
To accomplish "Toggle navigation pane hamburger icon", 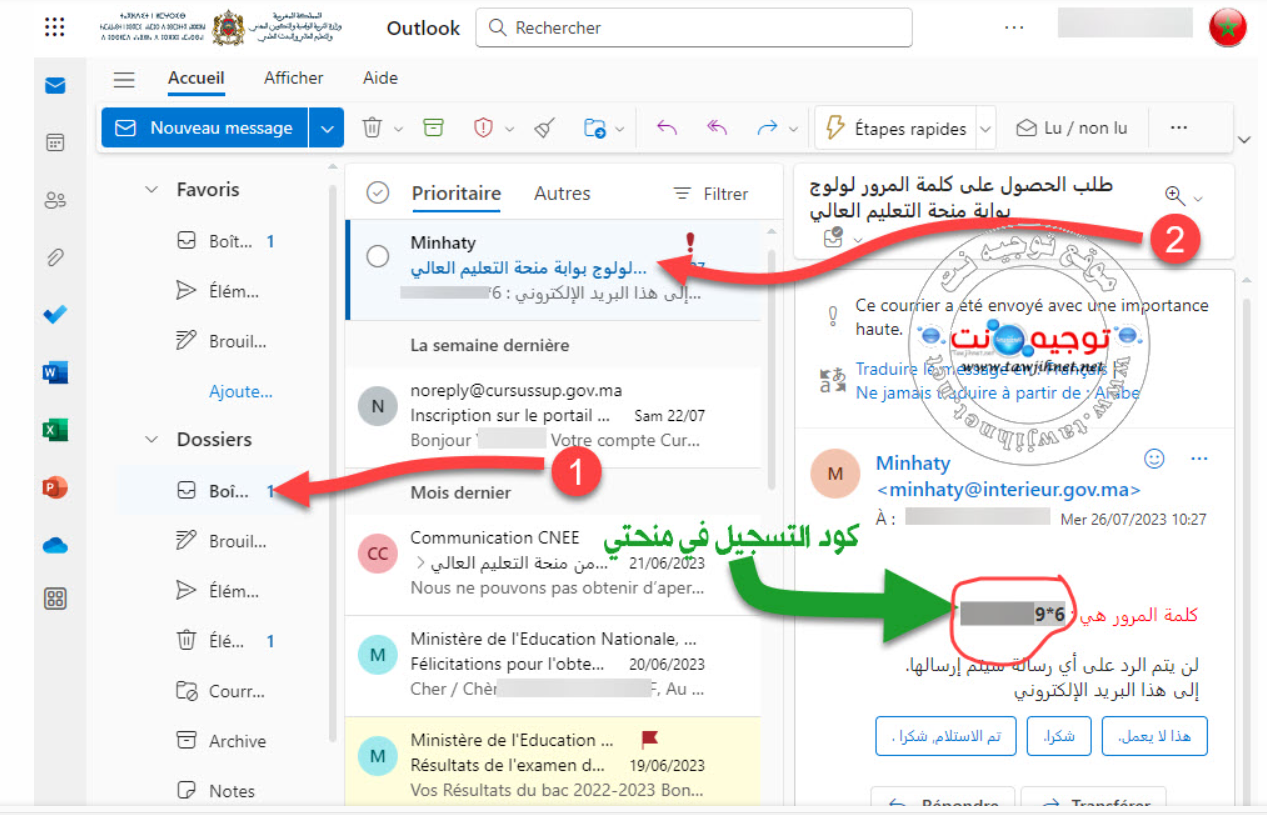I will point(124,79).
